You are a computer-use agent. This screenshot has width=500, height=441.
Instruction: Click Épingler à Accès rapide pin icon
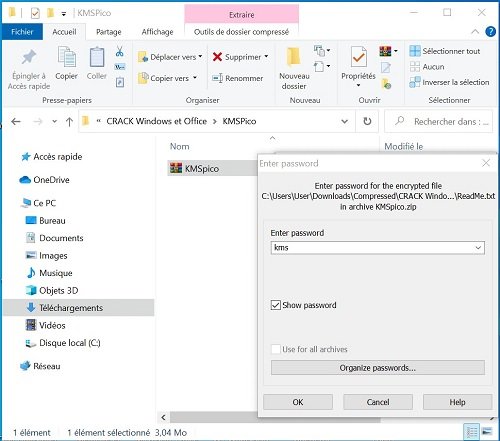tap(29, 57)
